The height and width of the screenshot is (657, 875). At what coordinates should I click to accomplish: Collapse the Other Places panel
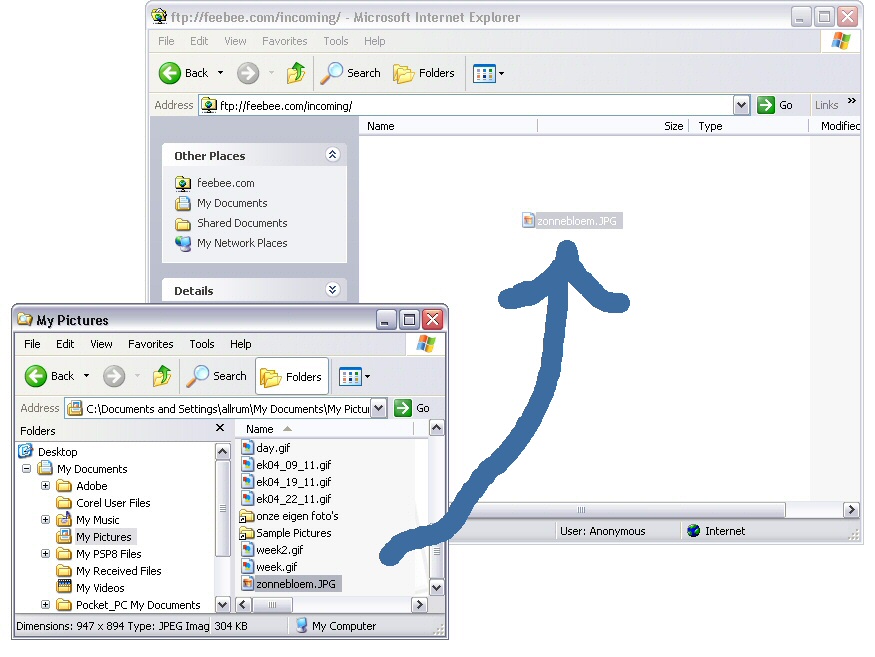[333, 155]
